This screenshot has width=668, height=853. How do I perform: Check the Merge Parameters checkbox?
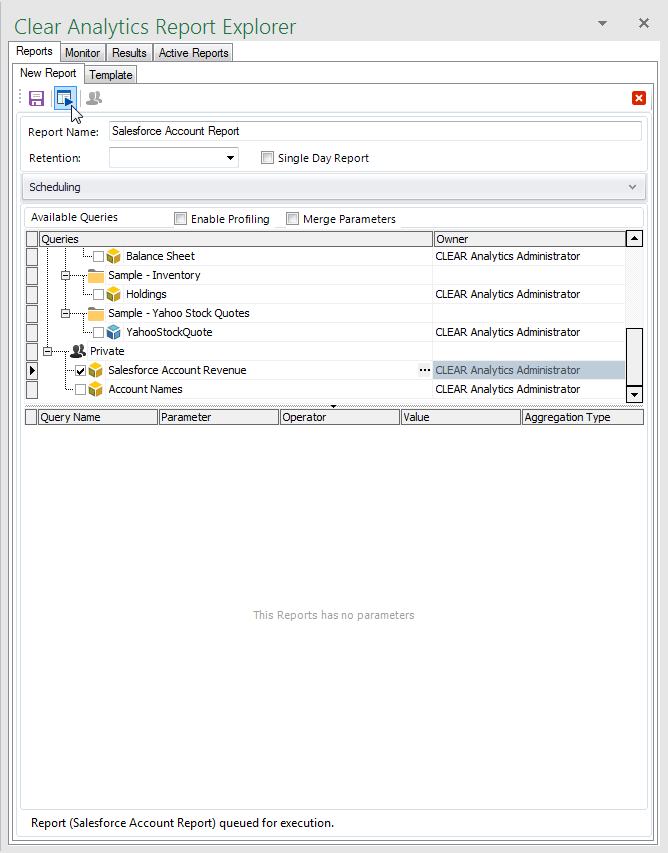[x=292, y=219]
